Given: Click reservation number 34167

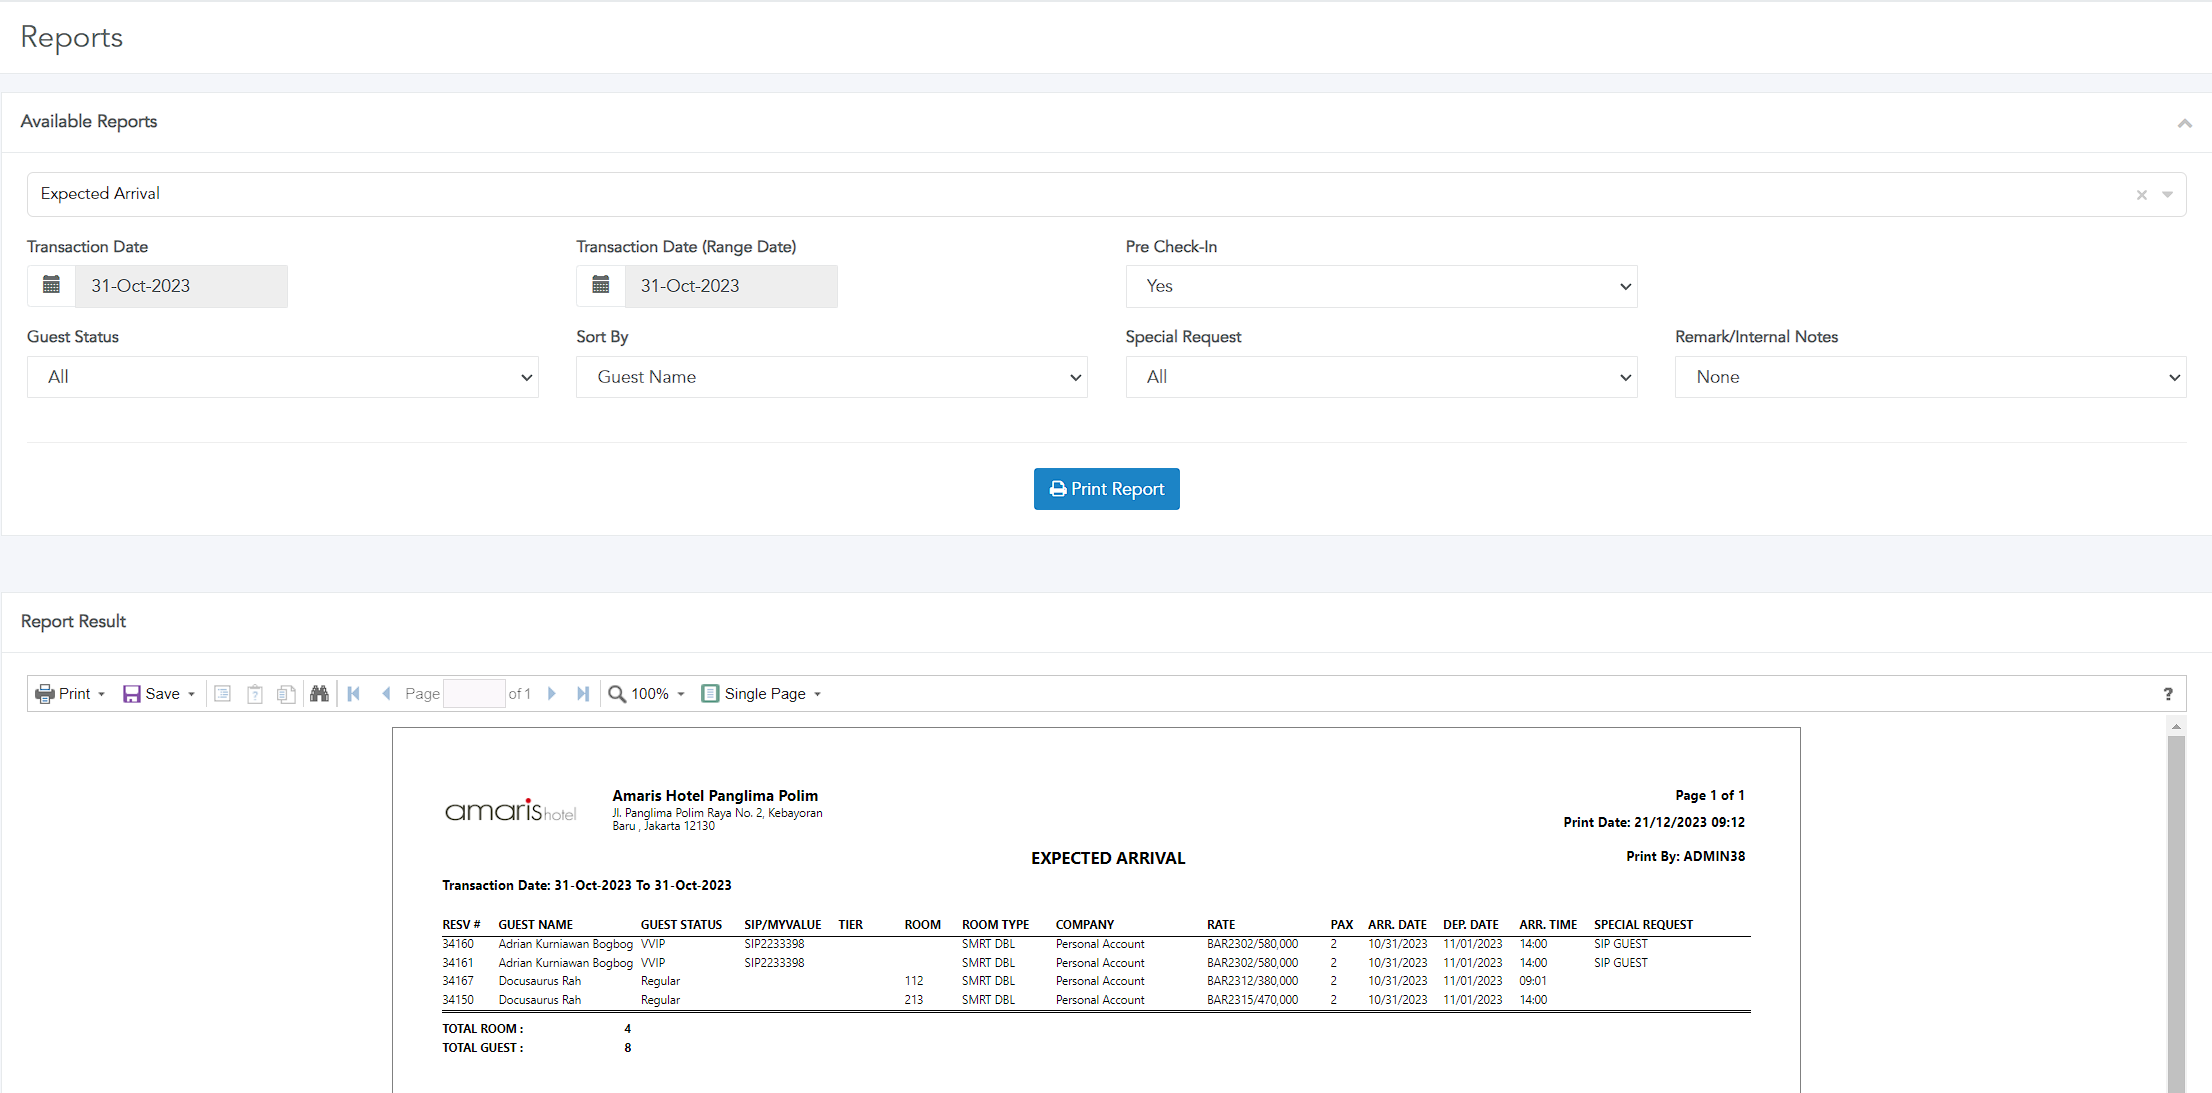Looking at the screenshot, I should [x=458, y=981].
